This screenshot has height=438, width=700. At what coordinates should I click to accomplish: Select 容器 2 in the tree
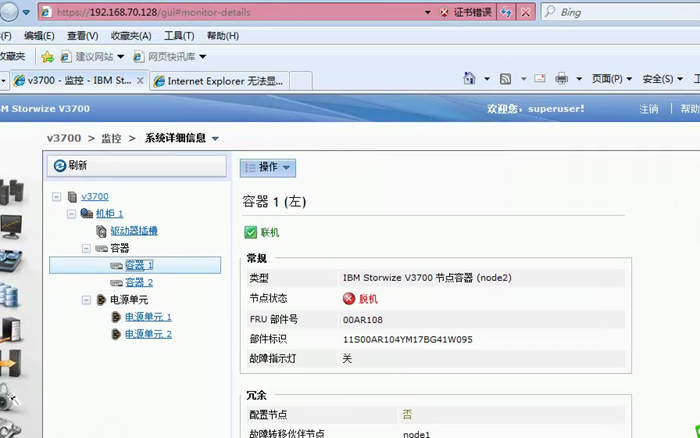[x=139, y=282]
